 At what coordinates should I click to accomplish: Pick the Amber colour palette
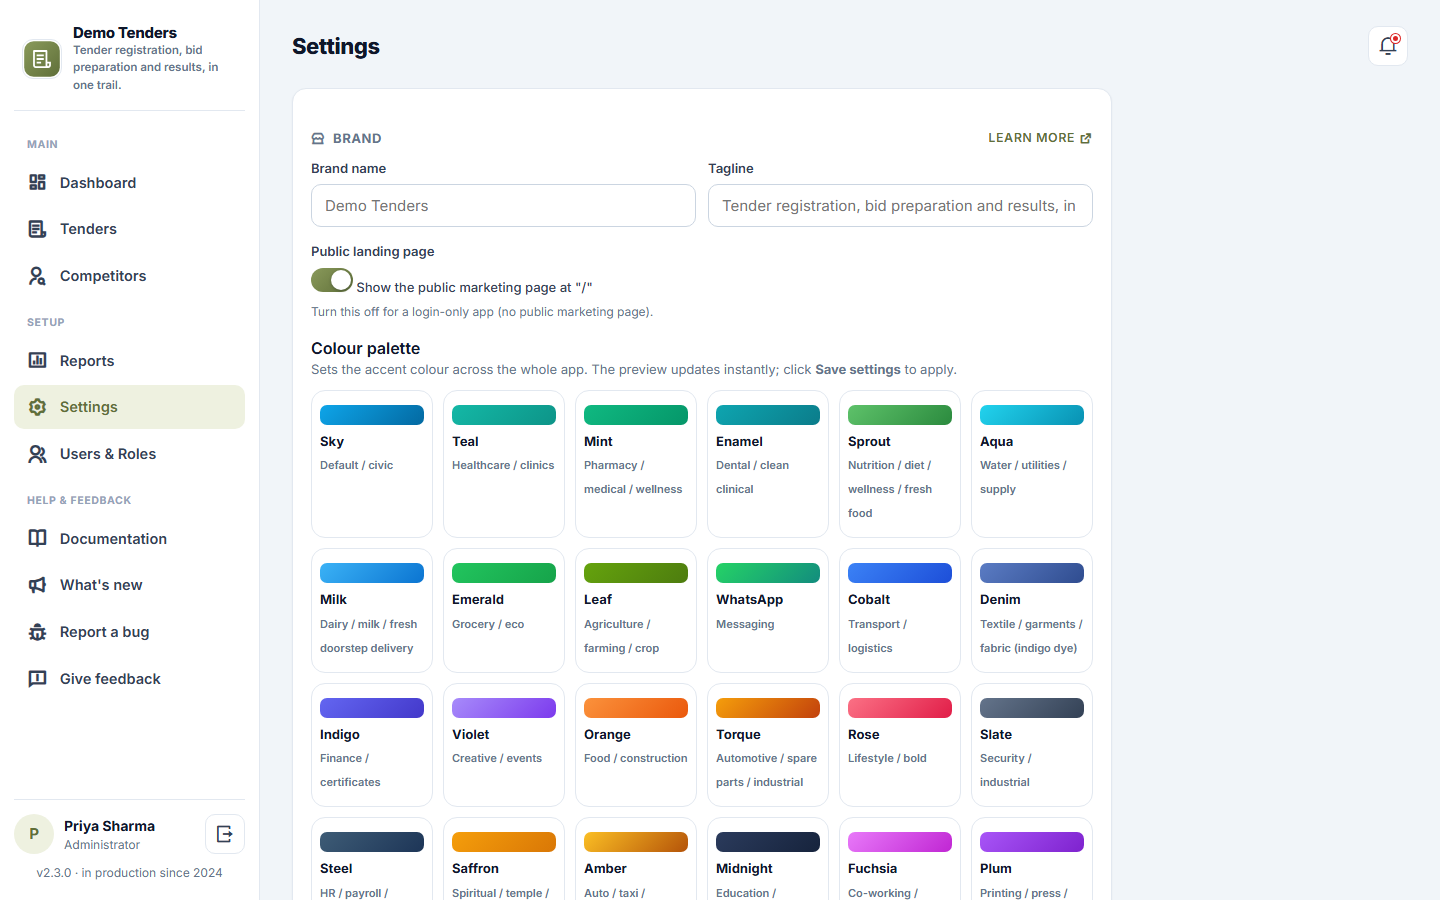[636, 859]
